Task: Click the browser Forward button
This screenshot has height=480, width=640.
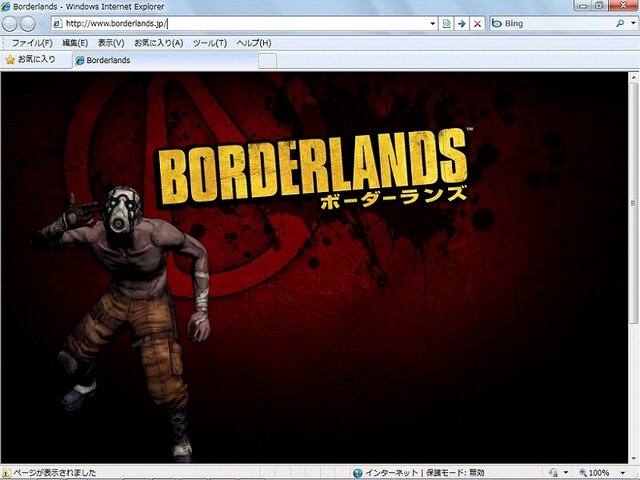Action: (x=28, y=24)
